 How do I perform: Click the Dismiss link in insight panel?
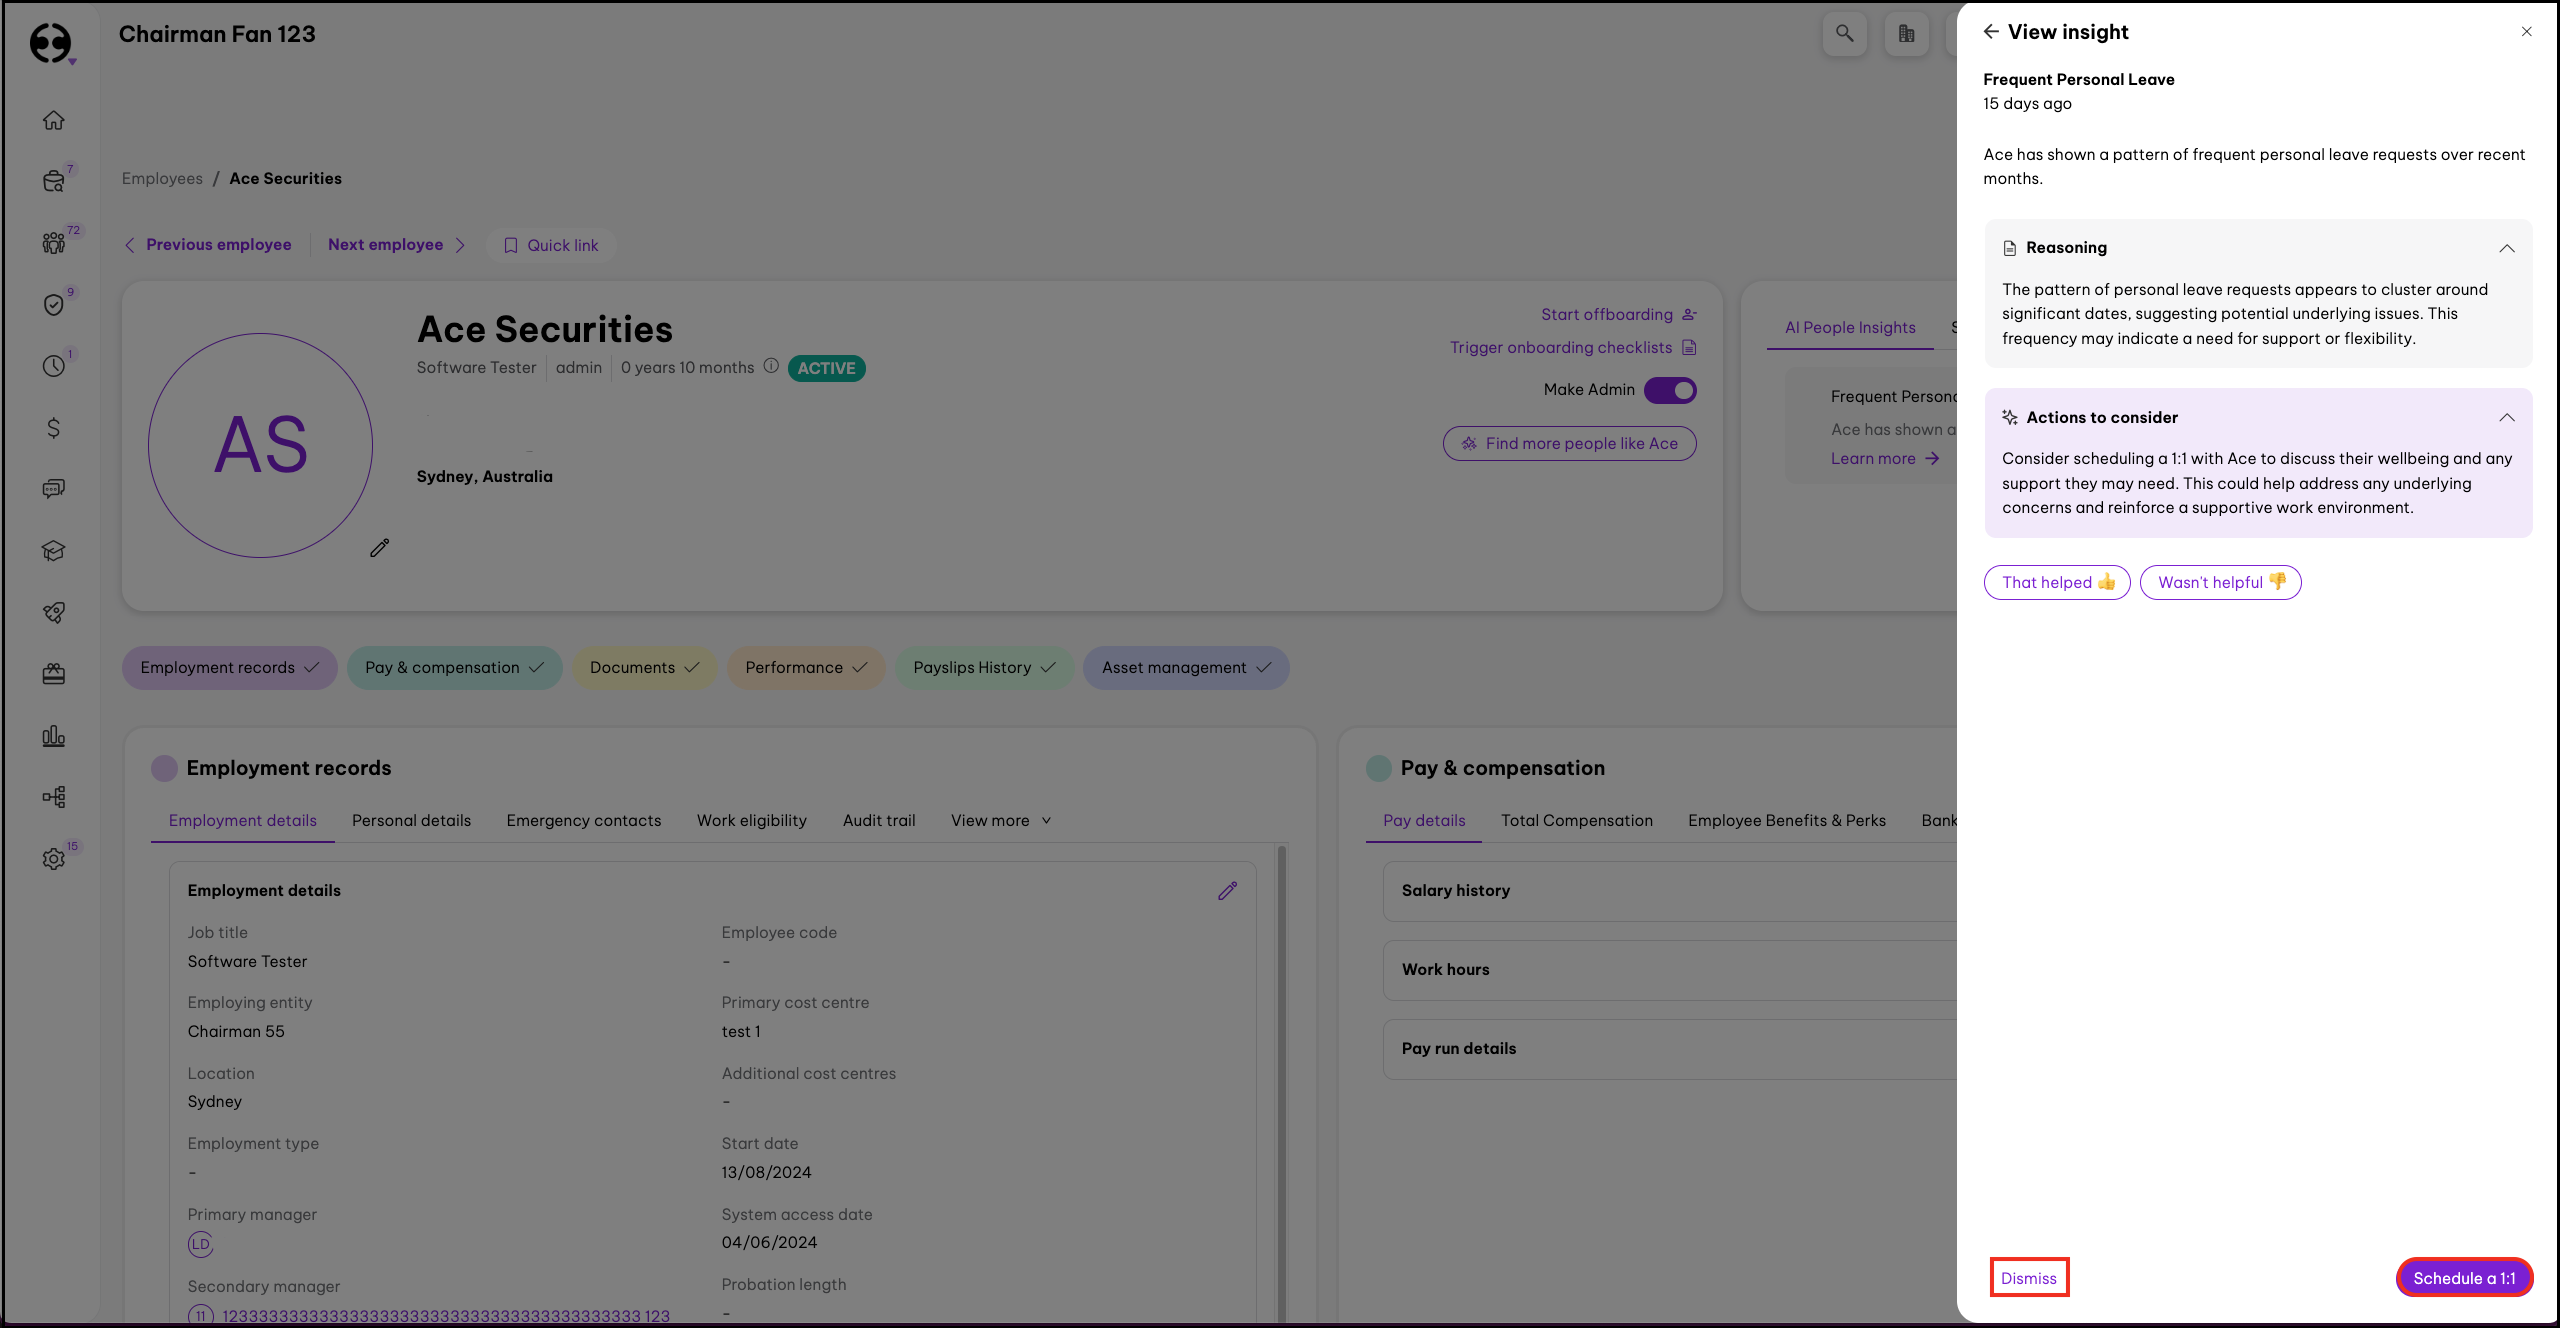coord(2029,1278)
